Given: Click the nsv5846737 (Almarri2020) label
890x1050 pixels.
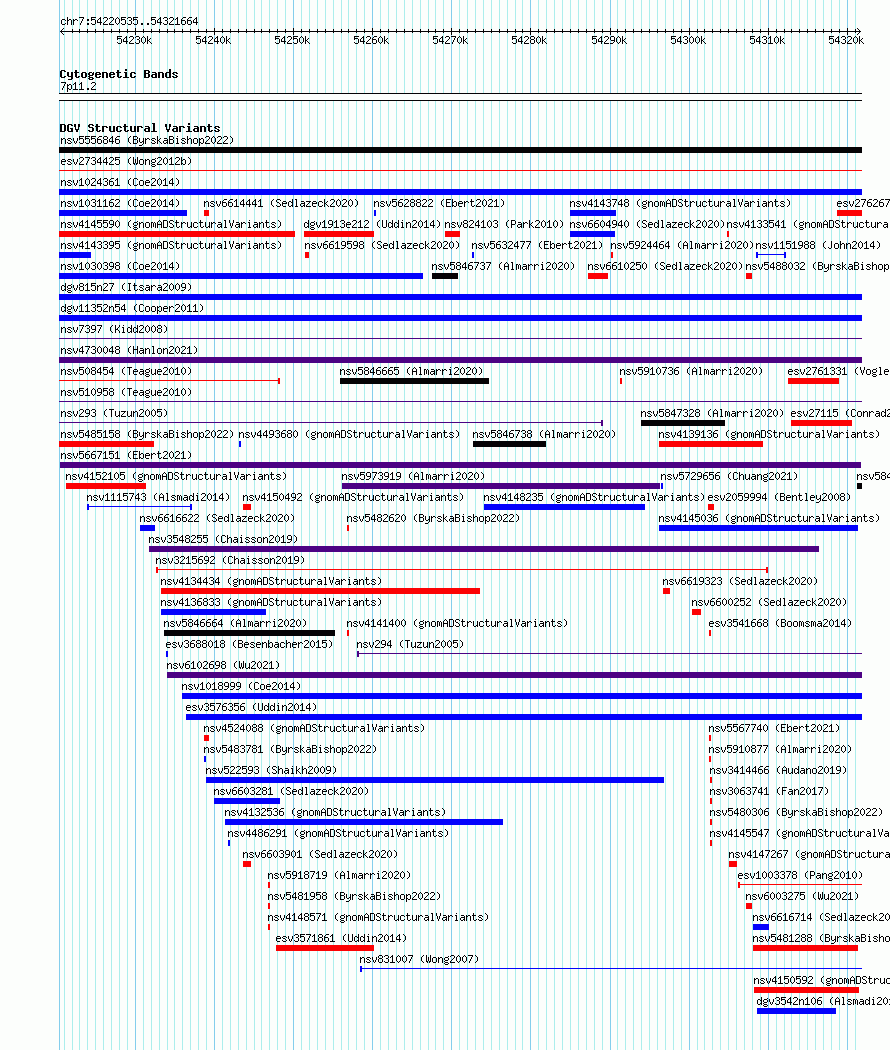Looking at the screenshot, I should [x=503, y=267].
